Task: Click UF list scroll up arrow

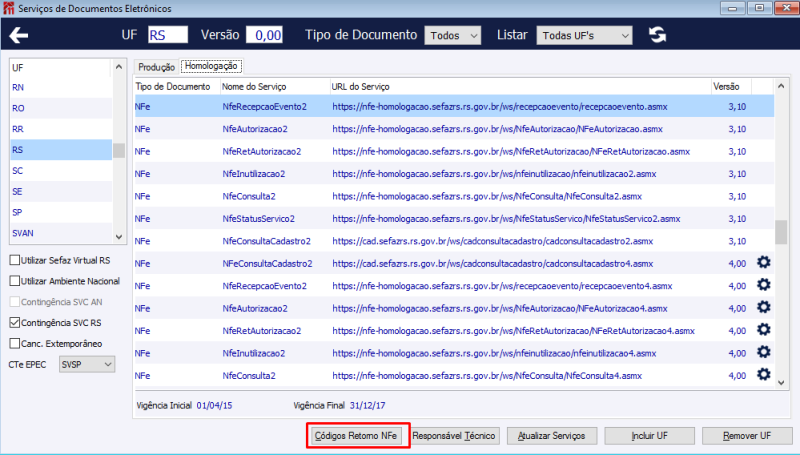Action: click(x=119, y=67)
